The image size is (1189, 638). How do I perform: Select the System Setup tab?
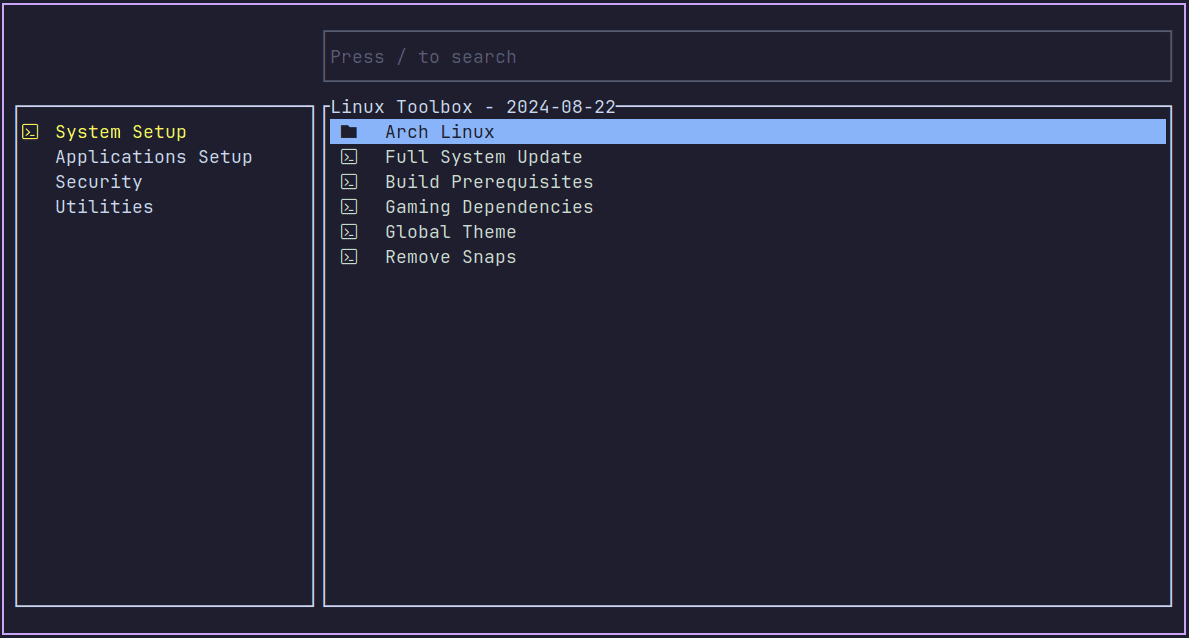pyautogui.click(x=121, y=132)
